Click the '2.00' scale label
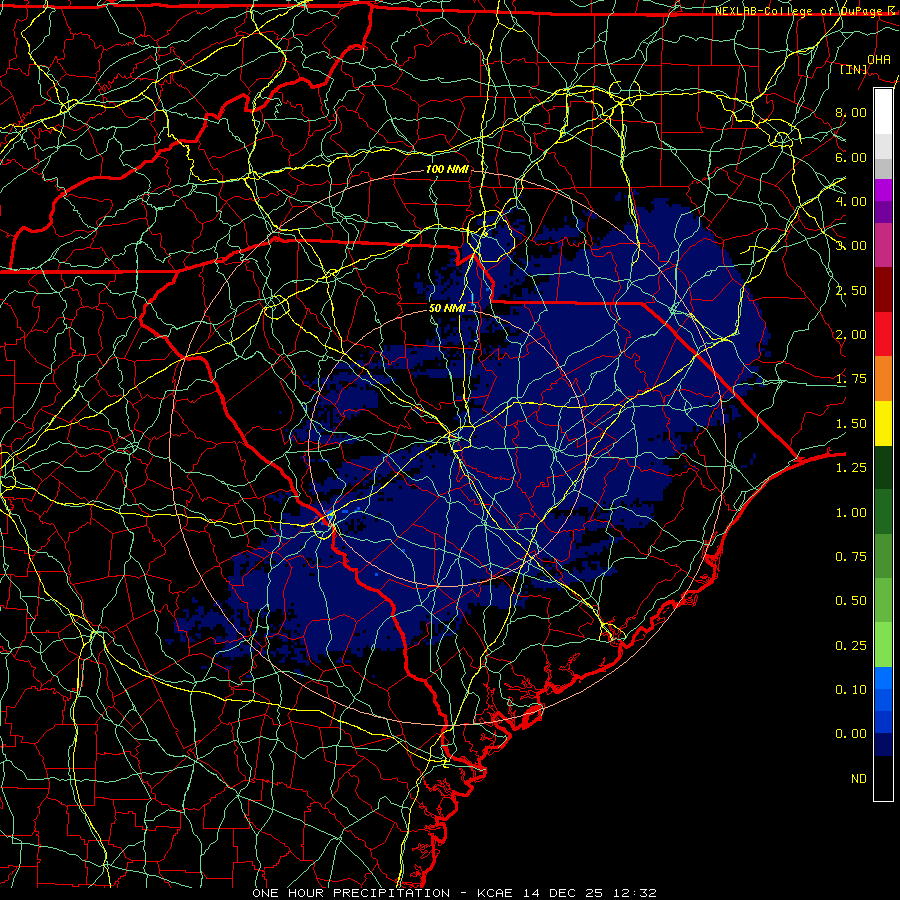The width and height of the screenshot is (900, 900). tap(851, 335)
